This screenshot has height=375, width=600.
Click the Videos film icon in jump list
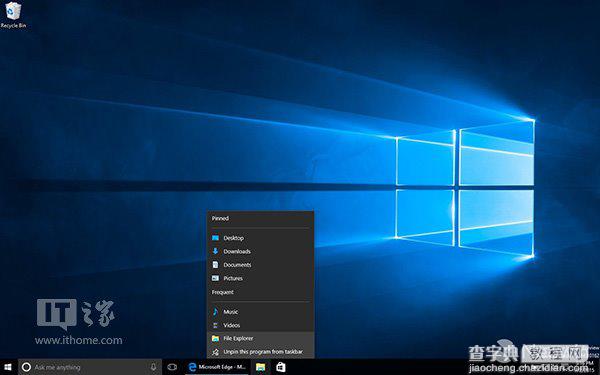click(x=215, y=325)
